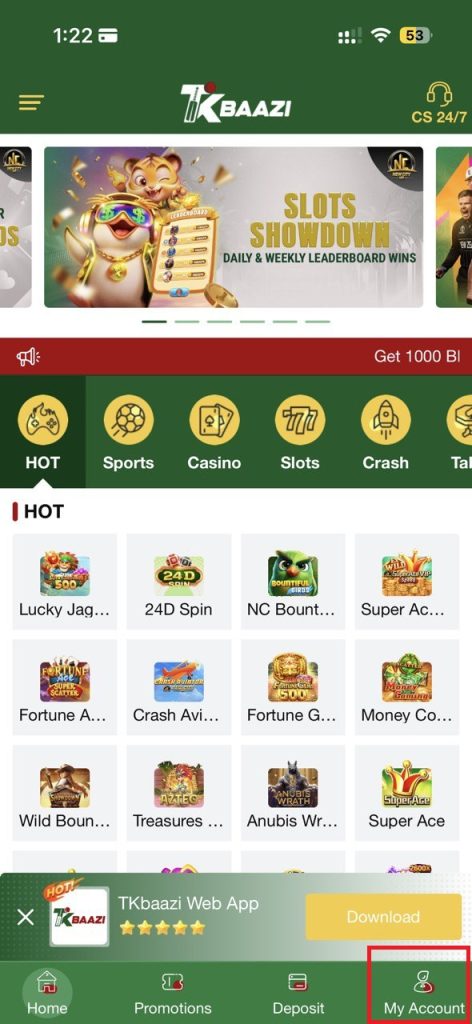Viewport: 472px width, 1024px height.
Task: Open the Deposit tab
Action: pyautogui.click(x=298, y=993)
